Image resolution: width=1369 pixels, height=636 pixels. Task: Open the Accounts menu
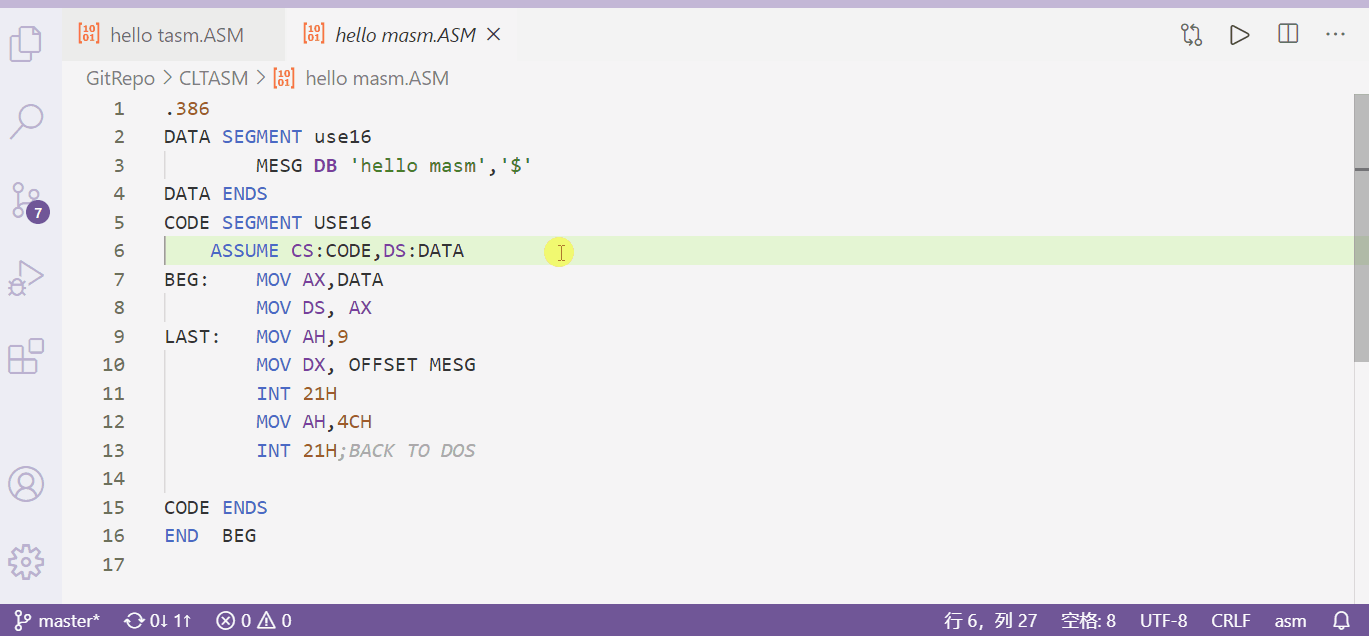click(26, 484)
